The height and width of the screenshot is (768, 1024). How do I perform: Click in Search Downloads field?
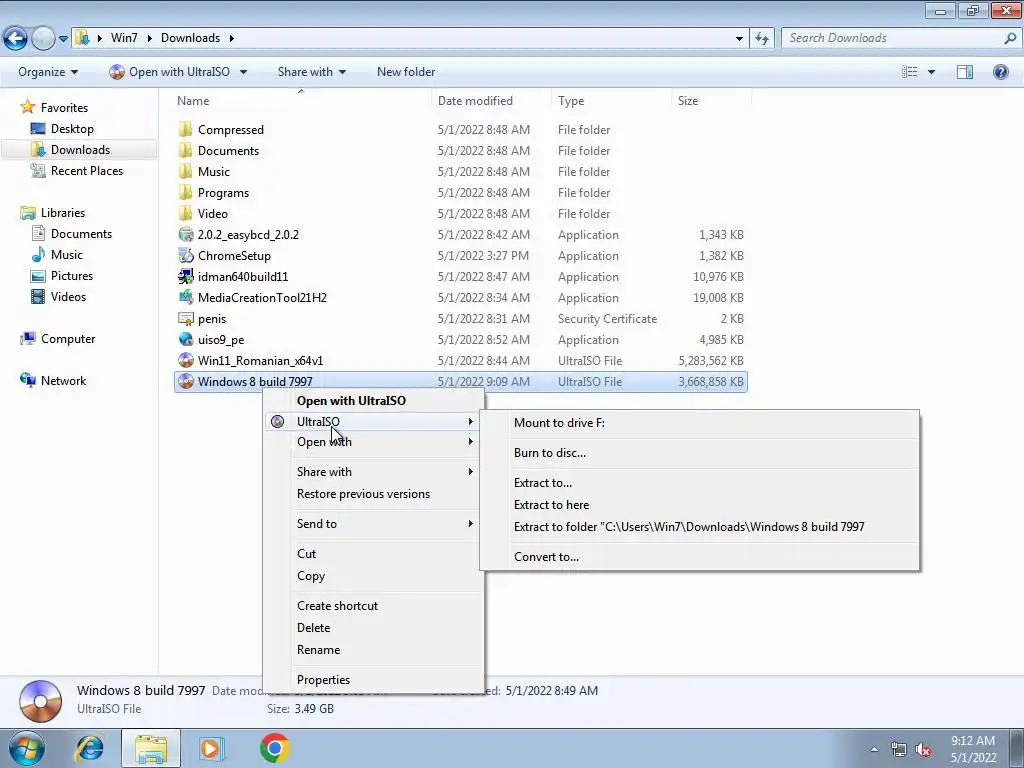tap(891, 38)
